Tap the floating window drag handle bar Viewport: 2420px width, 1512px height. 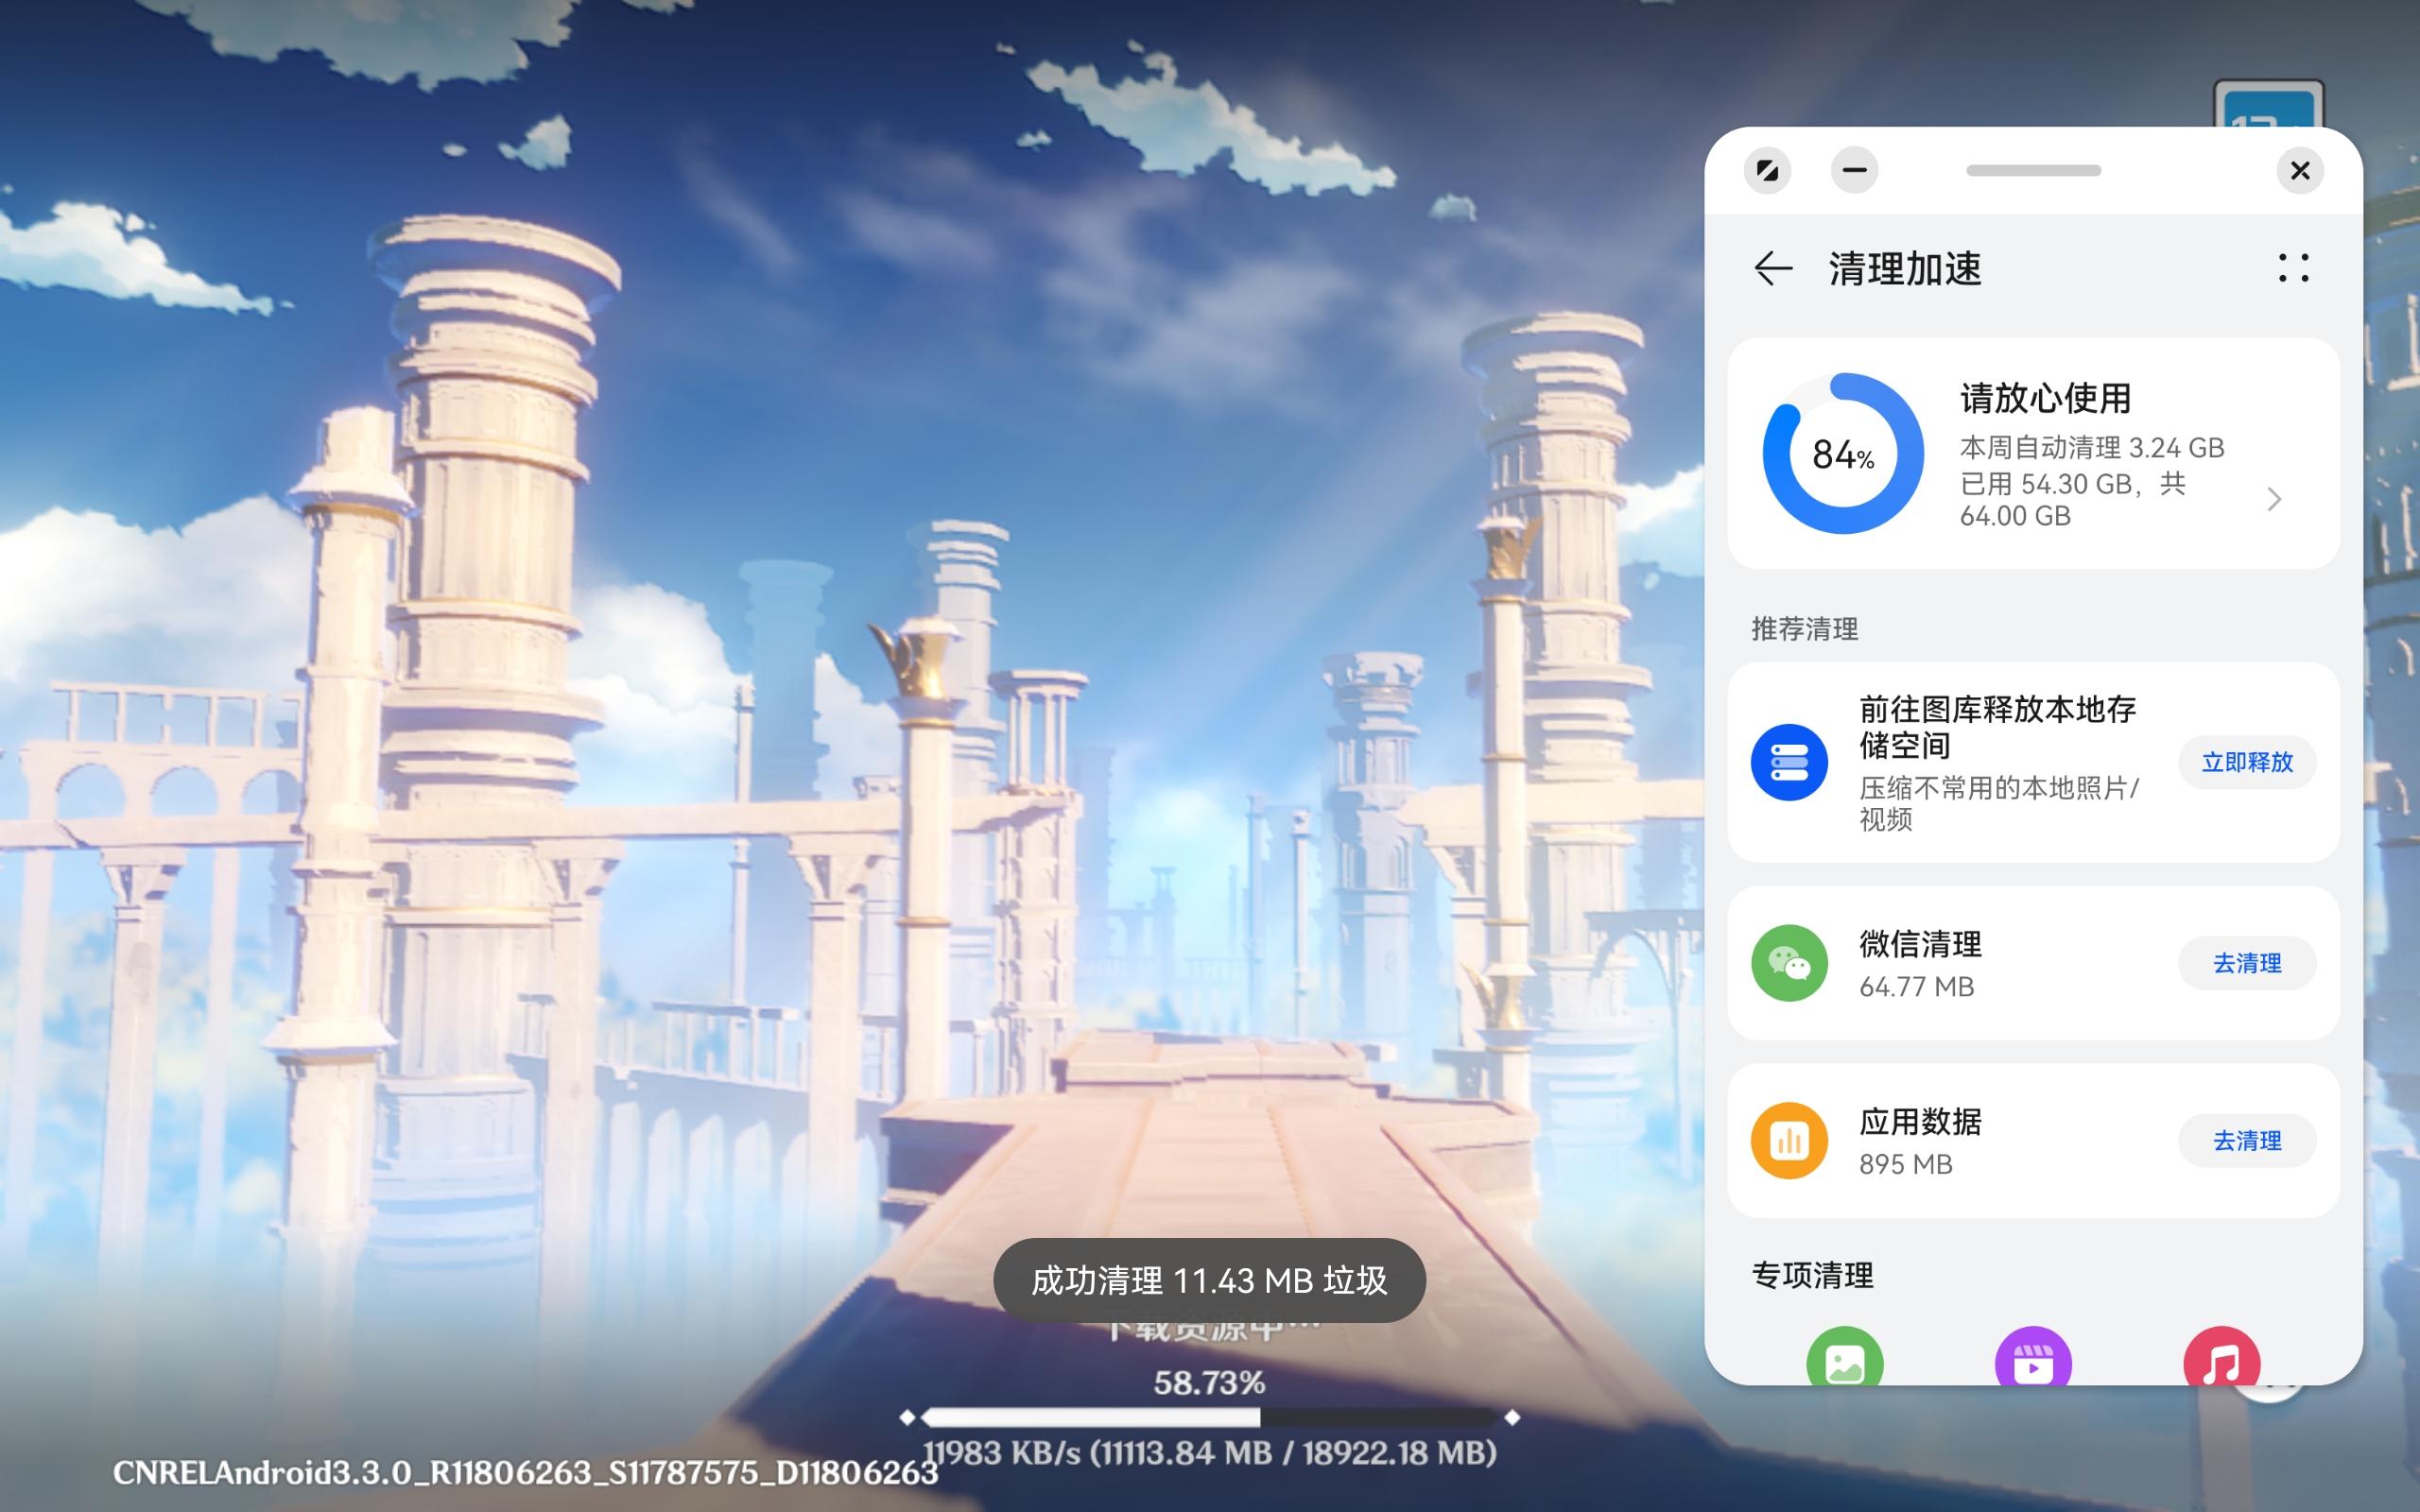[2033, 170]
